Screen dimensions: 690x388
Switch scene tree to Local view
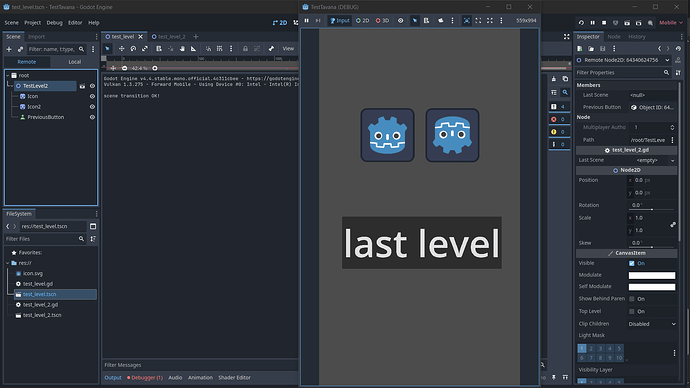tap(74, 62)
